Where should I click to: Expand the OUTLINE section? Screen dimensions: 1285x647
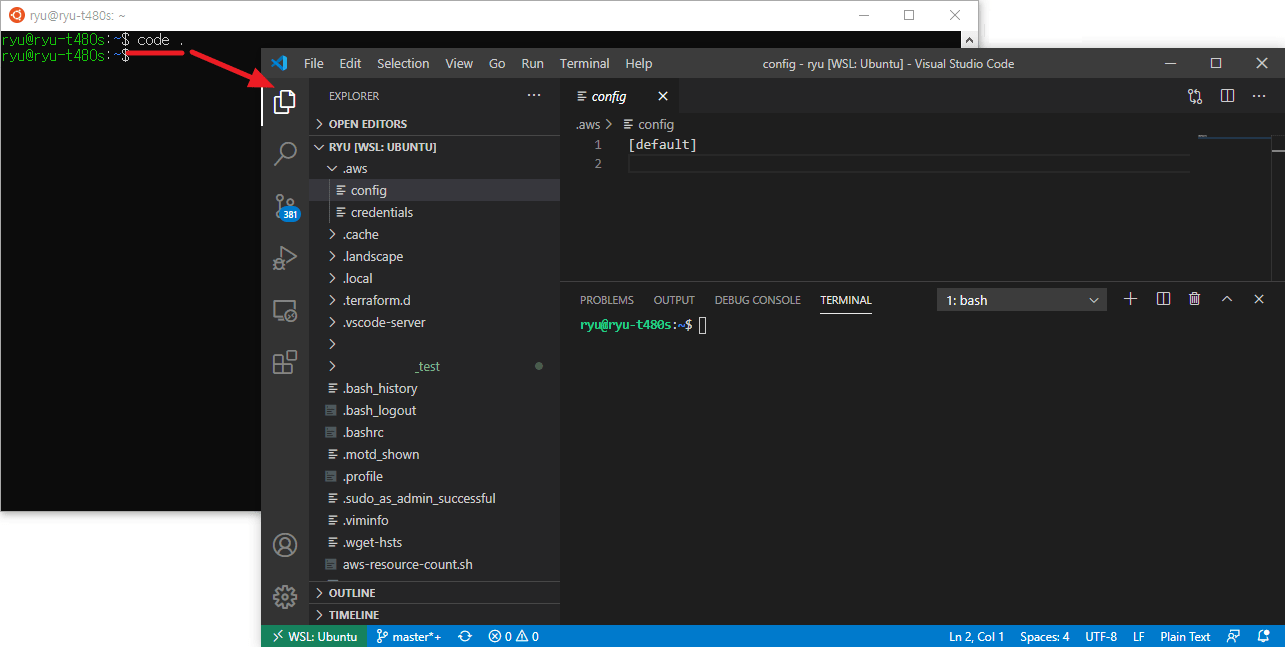click(x=435, y=593)
